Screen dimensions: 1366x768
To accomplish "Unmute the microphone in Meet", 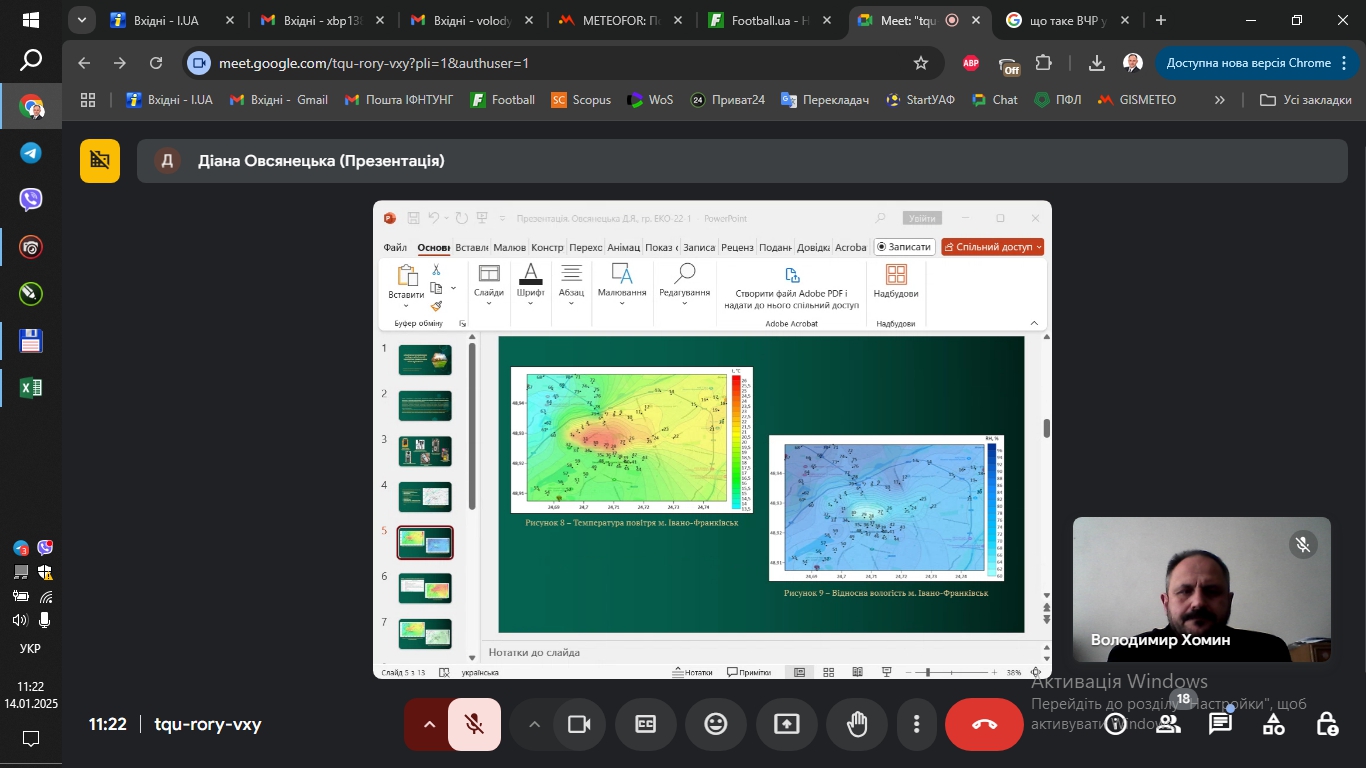I will (x=474, y=724).
